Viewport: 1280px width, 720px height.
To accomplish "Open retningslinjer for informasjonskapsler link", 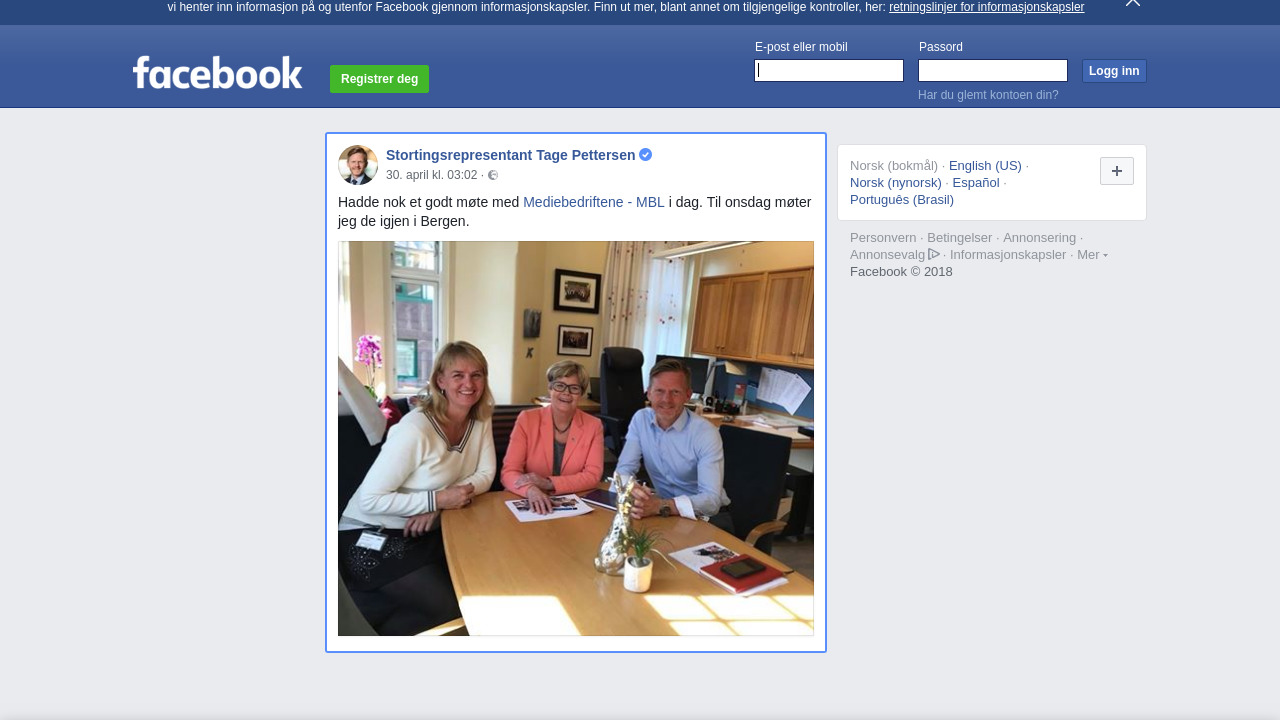I will [986, 7].
